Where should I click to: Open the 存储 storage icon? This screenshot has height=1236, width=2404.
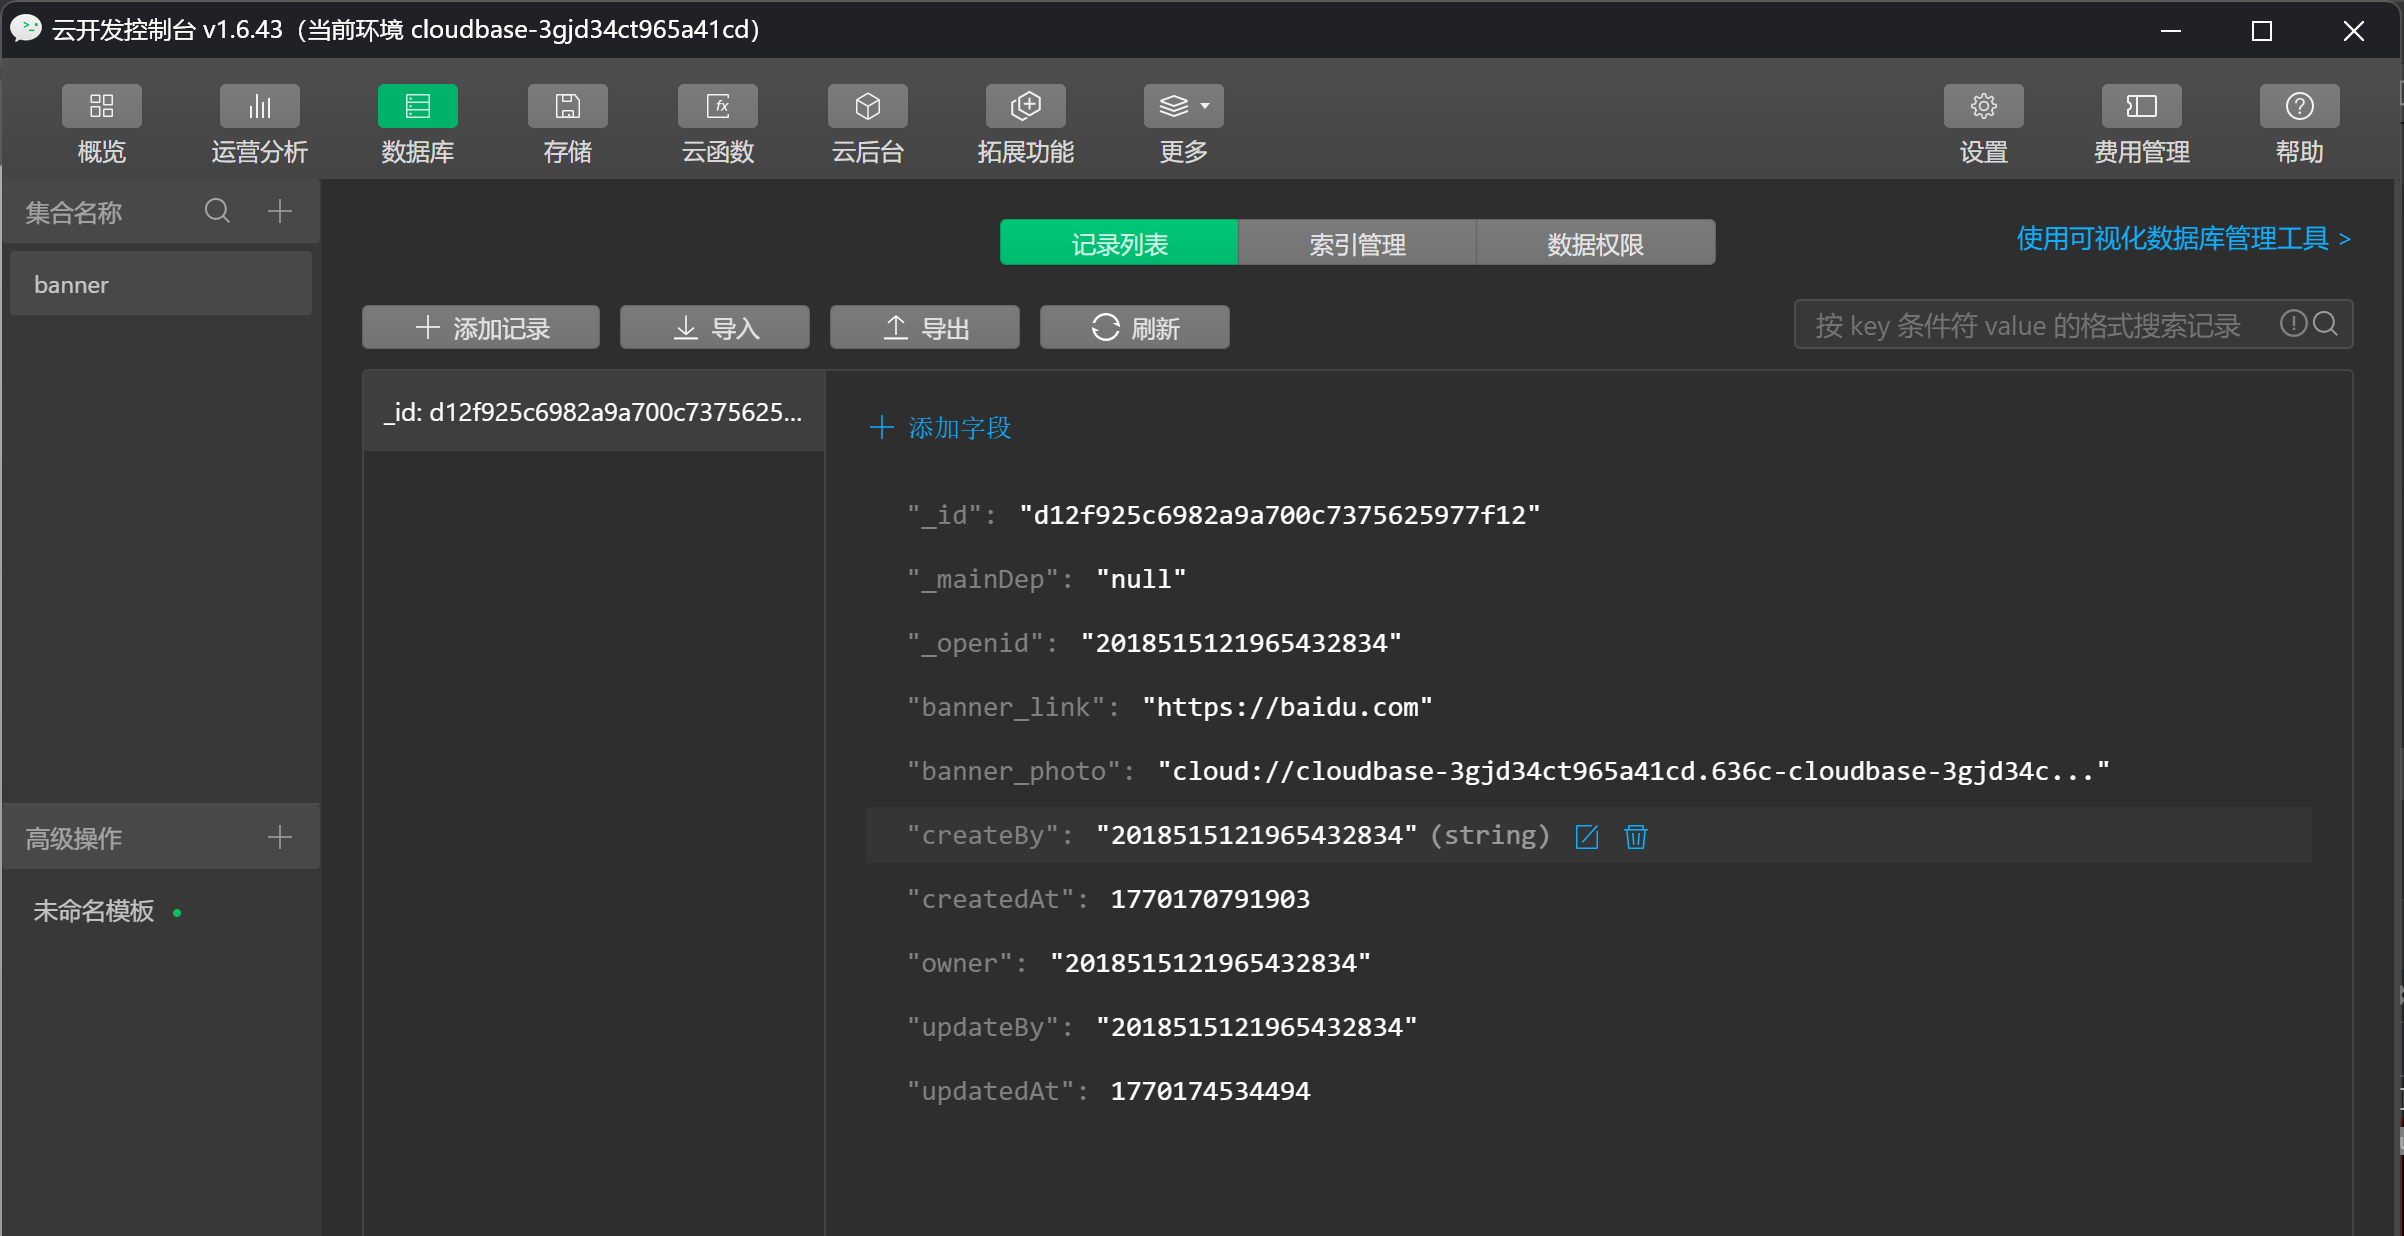tap(567, 107)
